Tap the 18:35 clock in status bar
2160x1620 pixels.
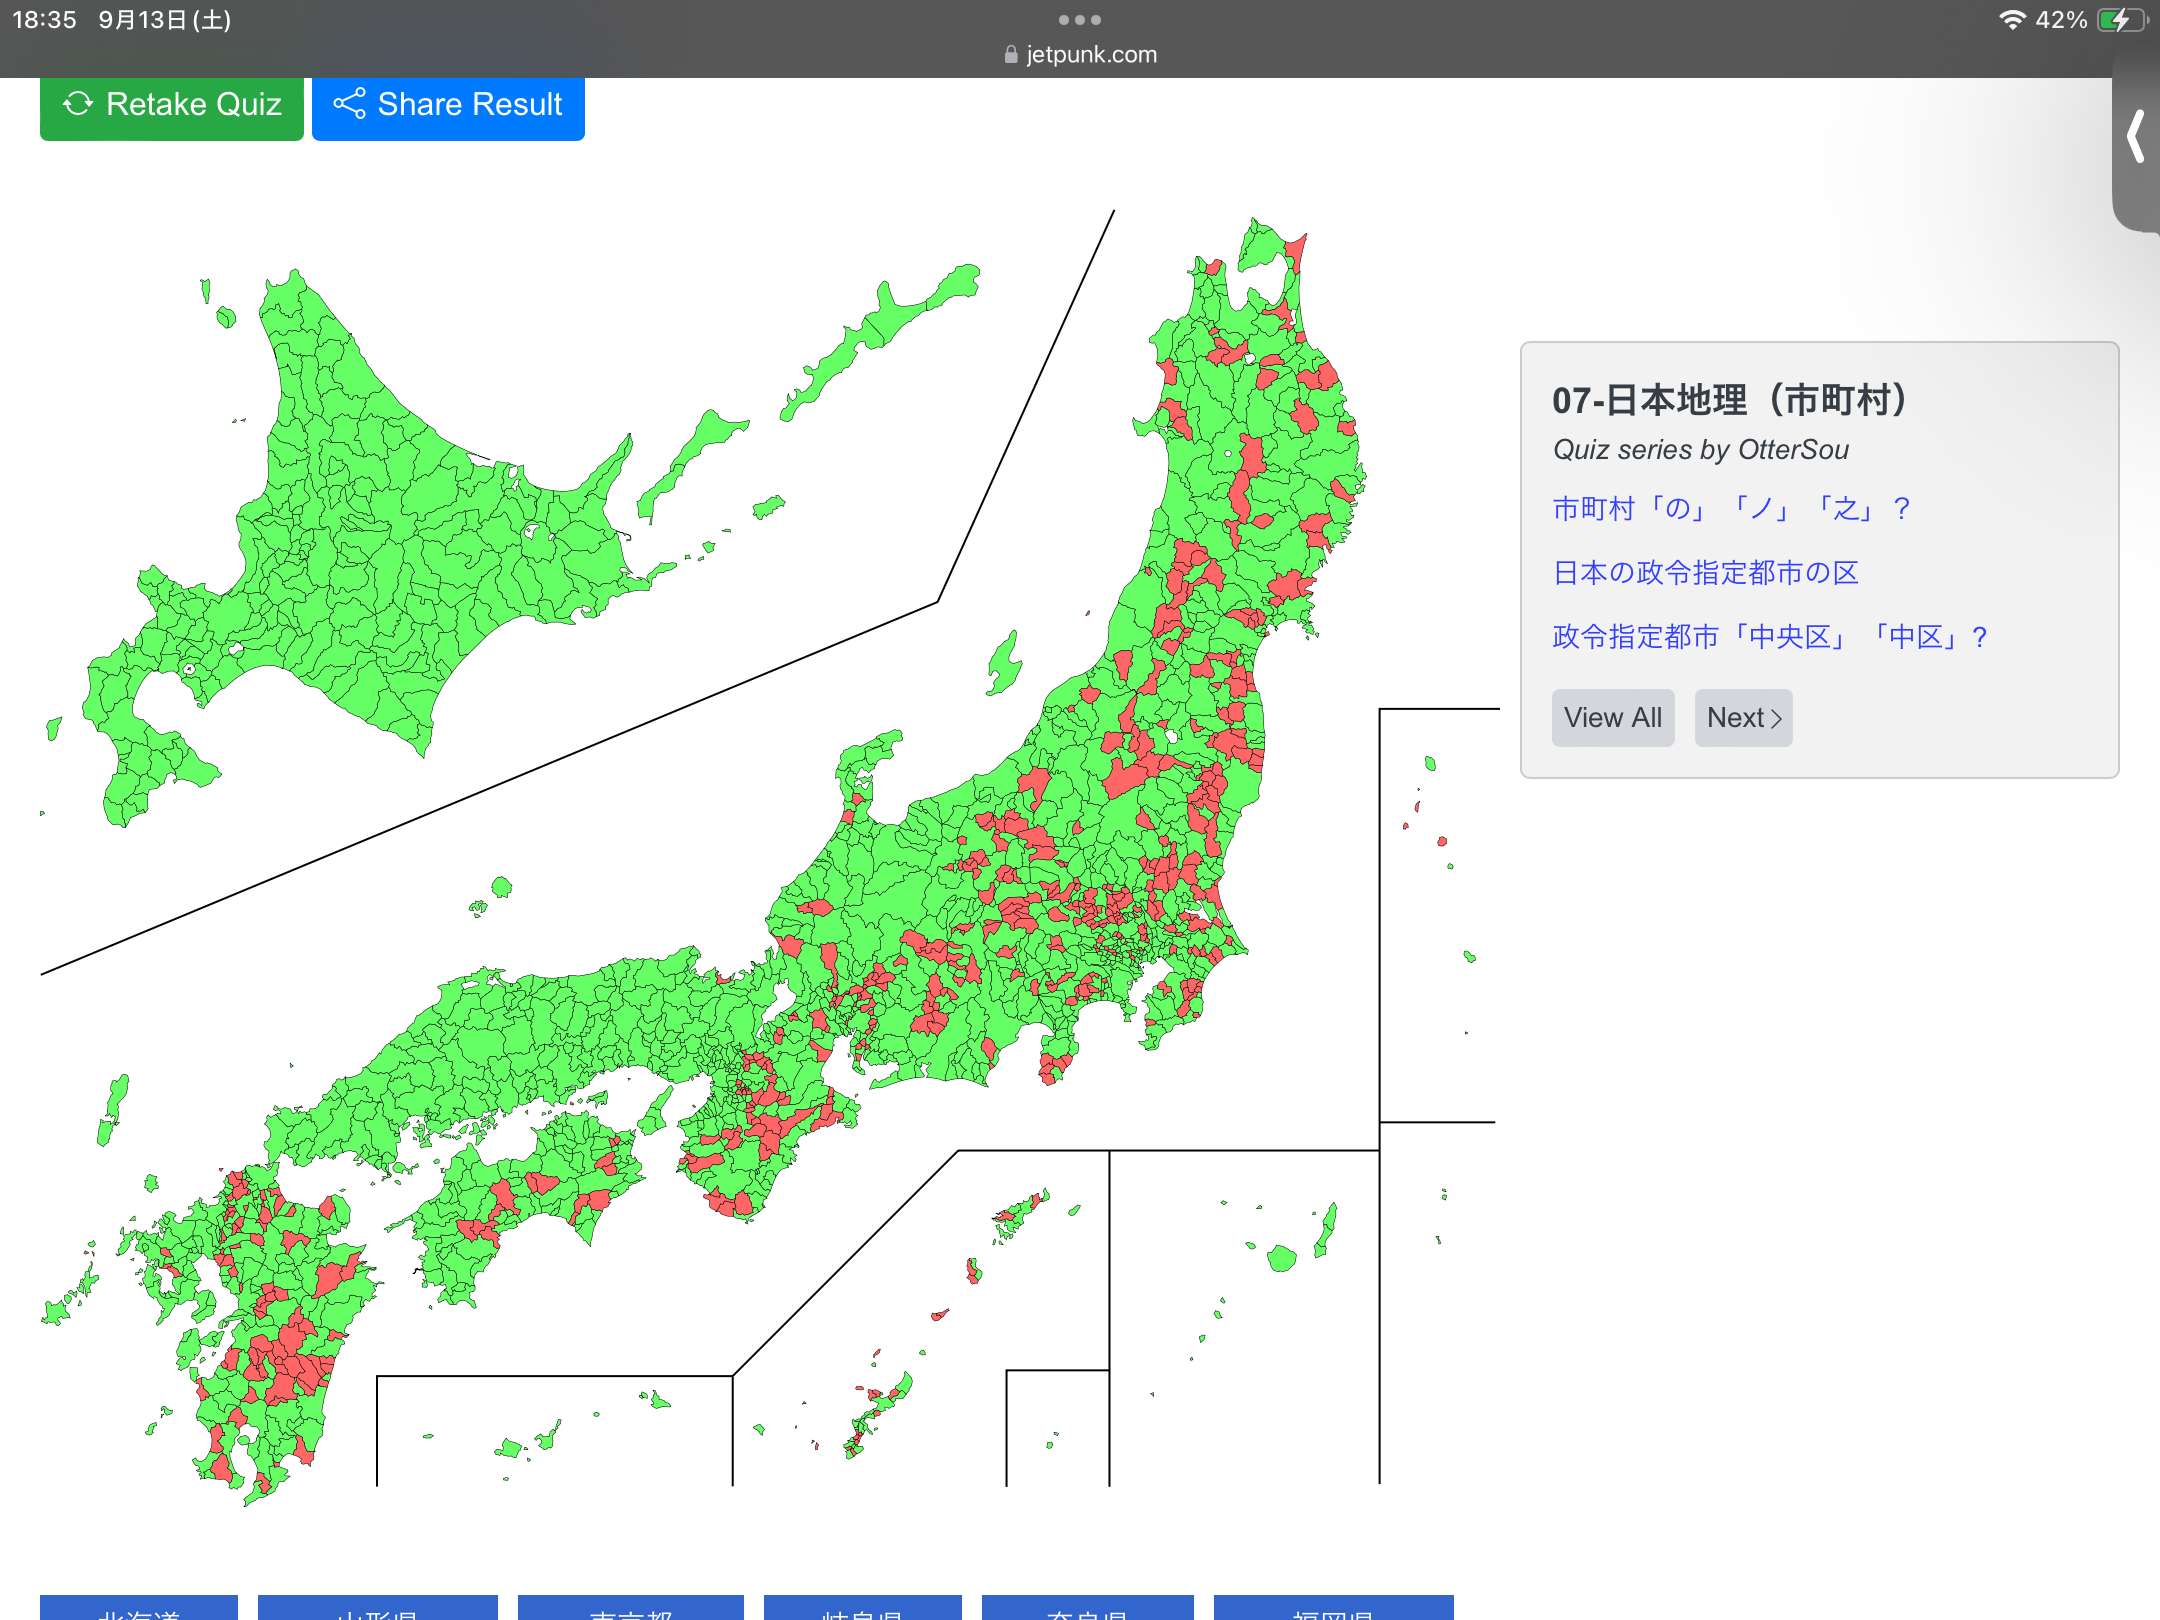coord(44,20)
